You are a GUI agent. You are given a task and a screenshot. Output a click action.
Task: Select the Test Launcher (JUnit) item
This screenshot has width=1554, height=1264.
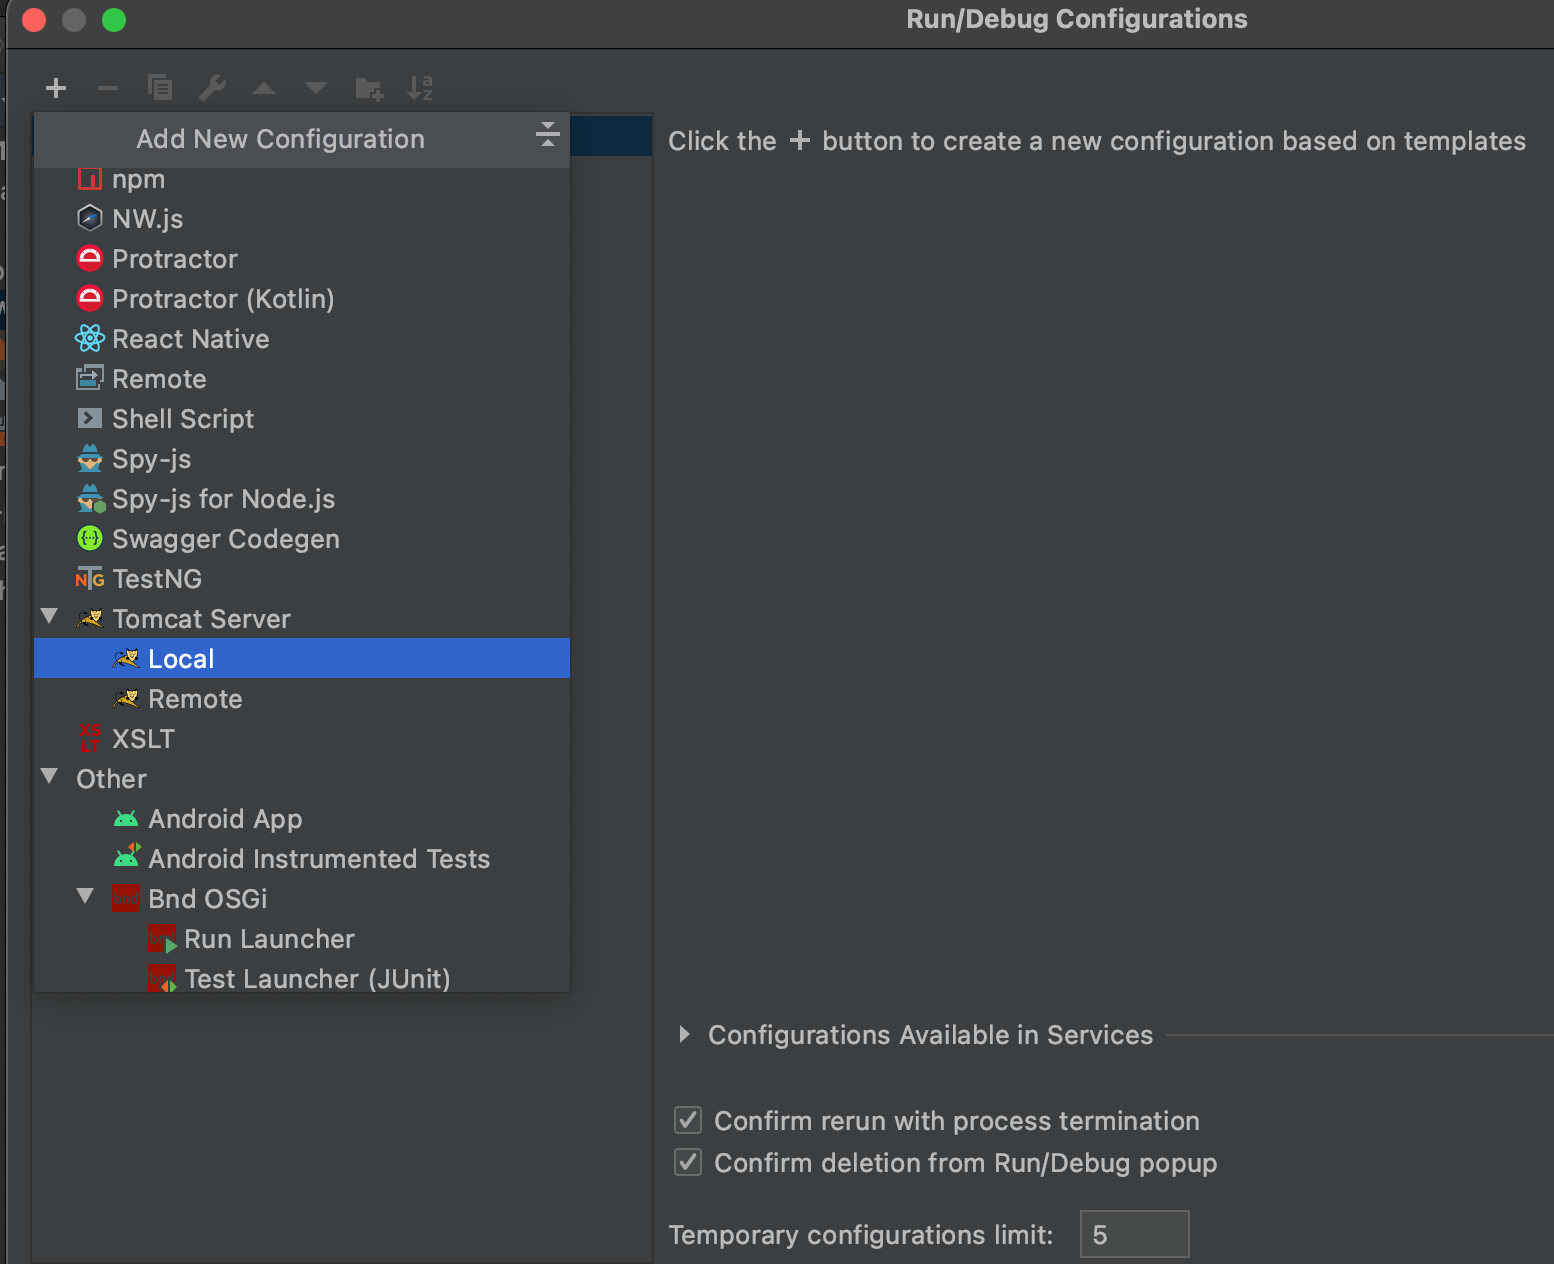click(x=302, y=976)
